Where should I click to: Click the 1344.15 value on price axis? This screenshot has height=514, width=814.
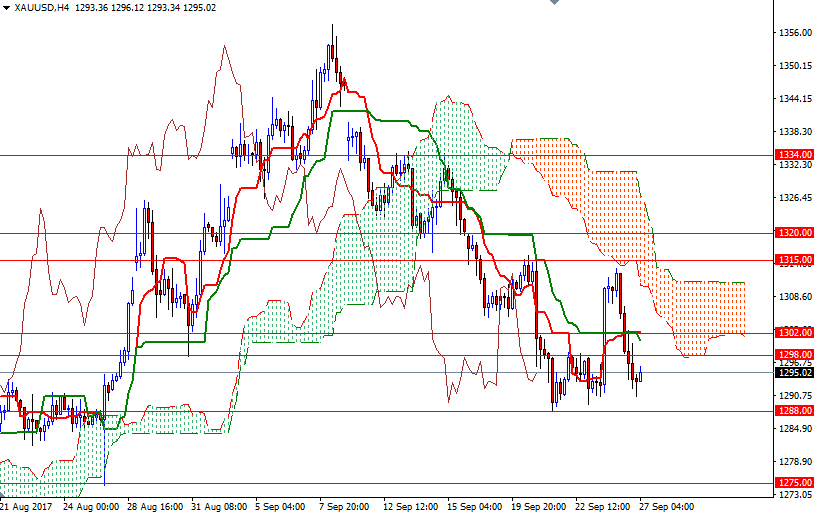click(793, 99)
